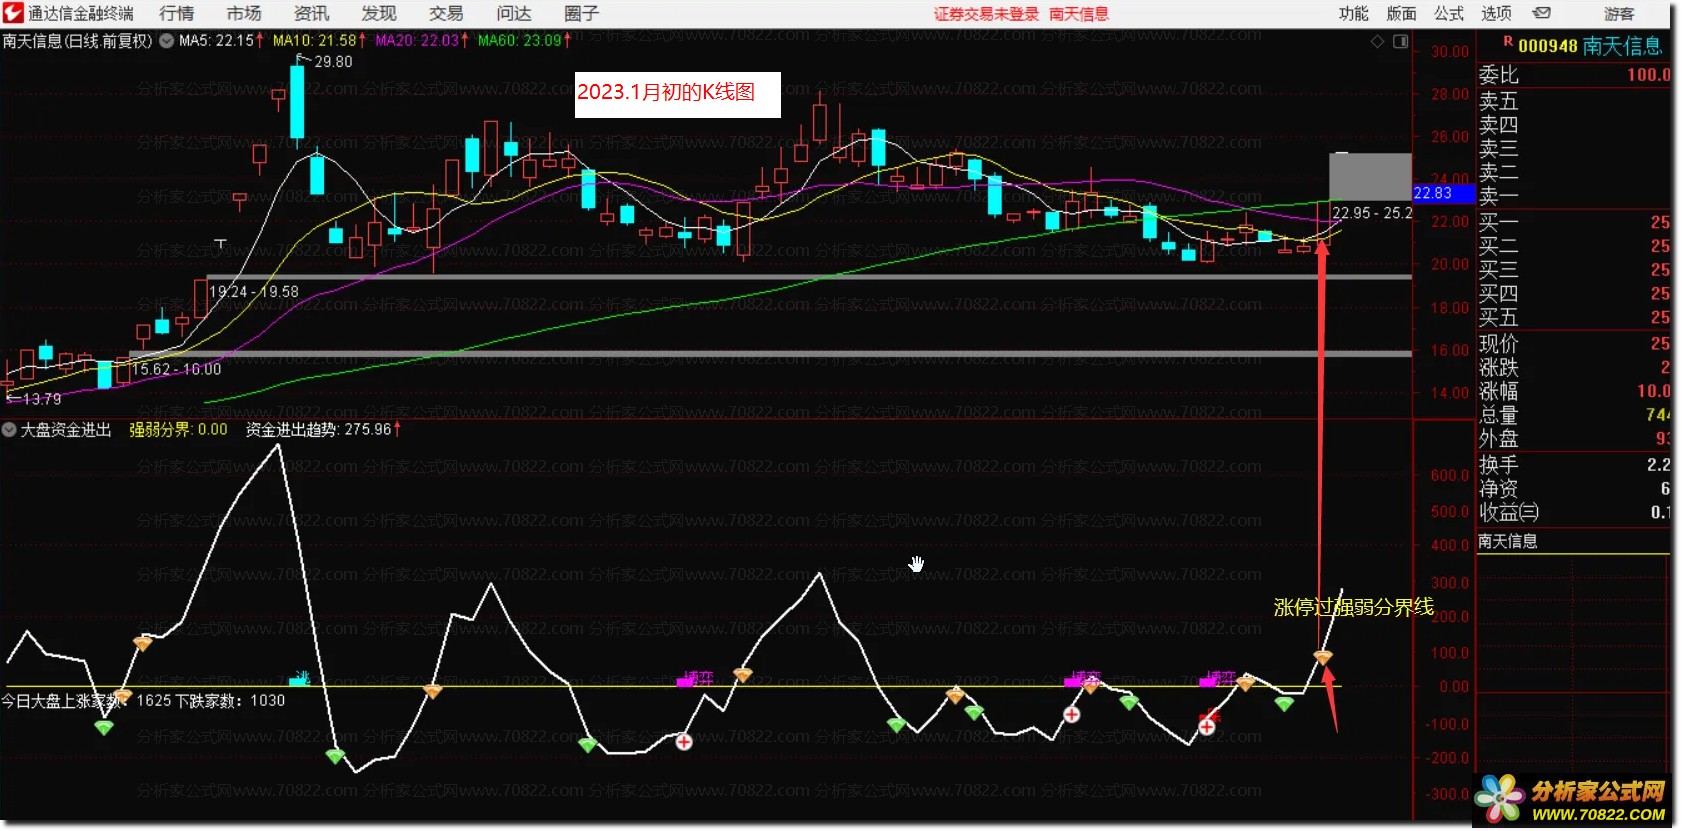Click the 29.80 high price label
This screenshot has height=831, width=1682.
(333, 62)
